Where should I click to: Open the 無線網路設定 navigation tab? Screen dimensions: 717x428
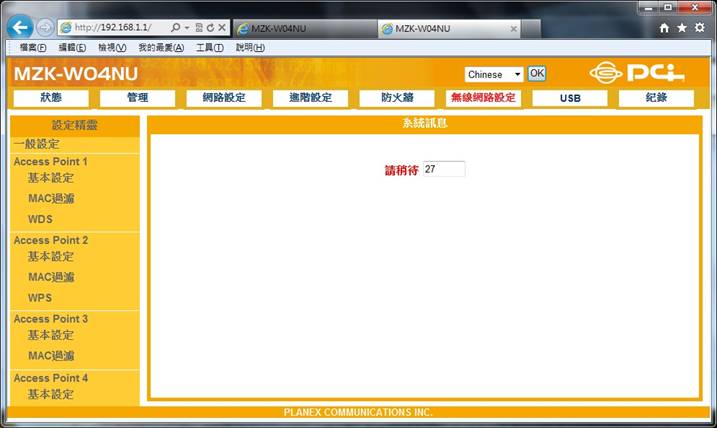click(x=483, y=98)
